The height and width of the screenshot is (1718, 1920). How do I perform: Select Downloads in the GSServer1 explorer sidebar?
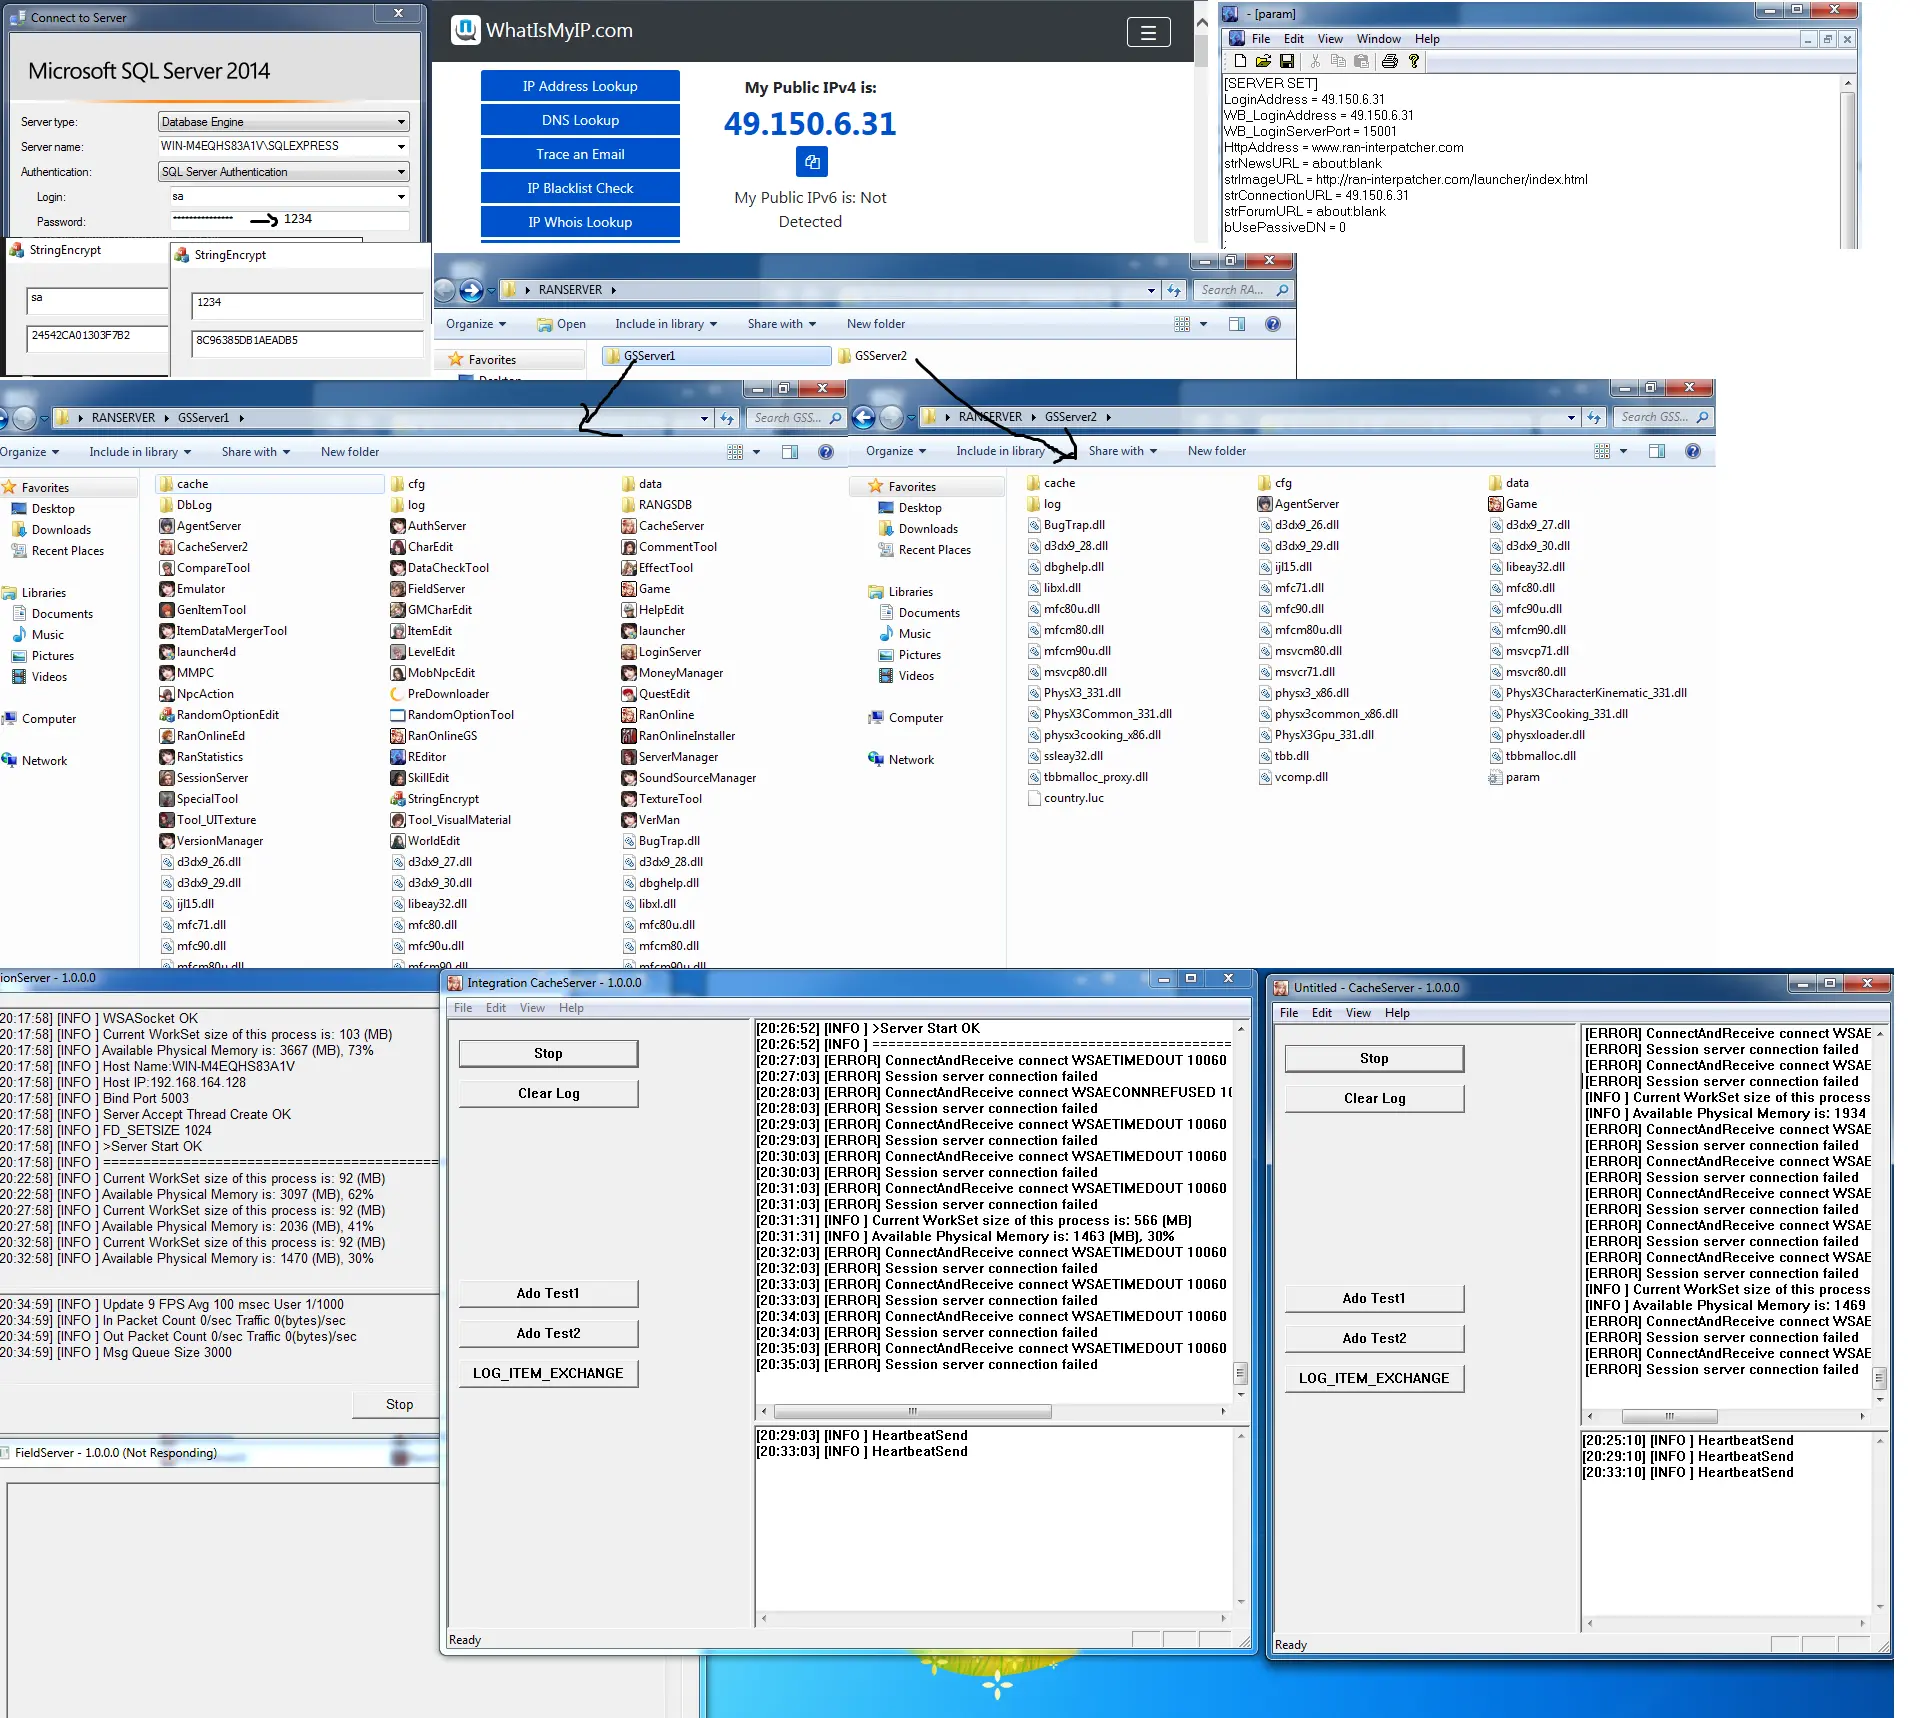click(x=61, y=530)
